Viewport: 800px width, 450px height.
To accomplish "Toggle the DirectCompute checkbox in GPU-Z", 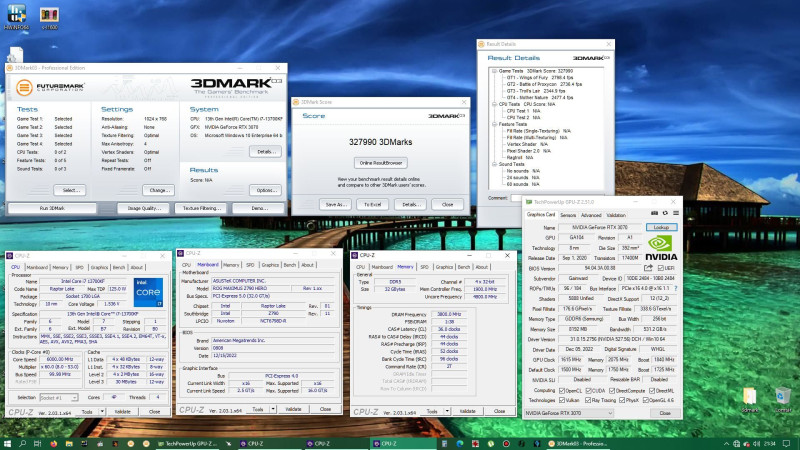I will tap(612, 390).
